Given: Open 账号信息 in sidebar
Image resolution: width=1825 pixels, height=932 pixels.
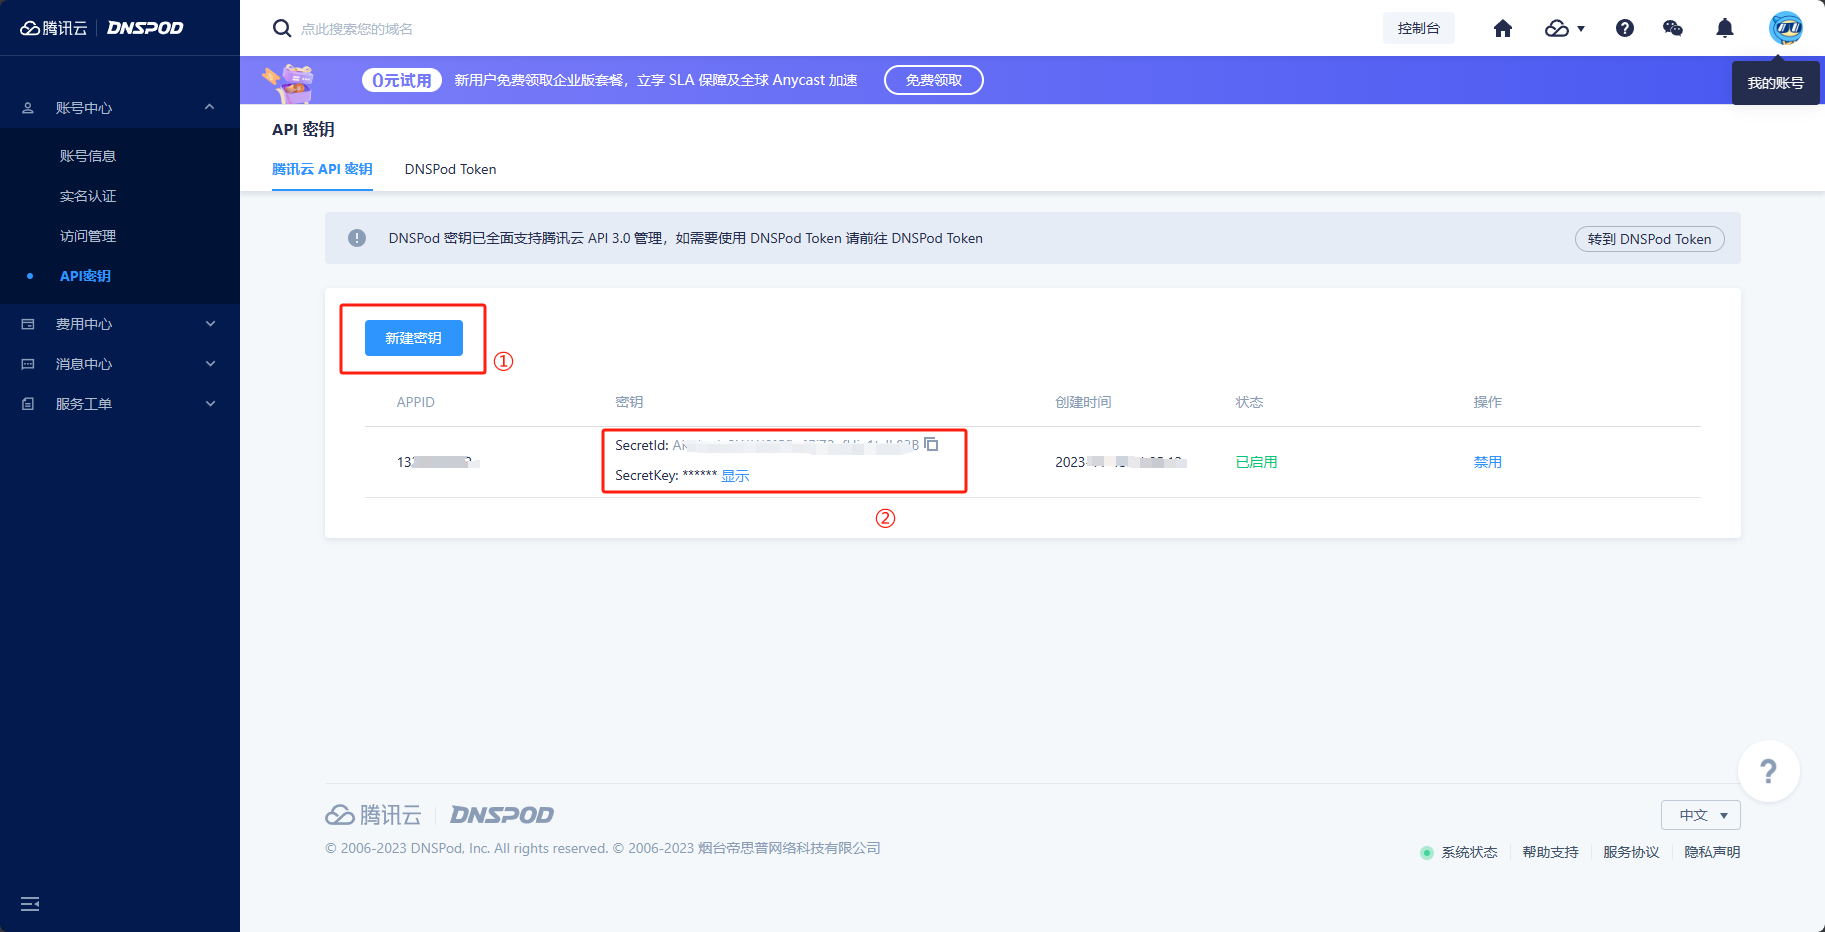Looking at the screenshot, I should tap(88, 155).
